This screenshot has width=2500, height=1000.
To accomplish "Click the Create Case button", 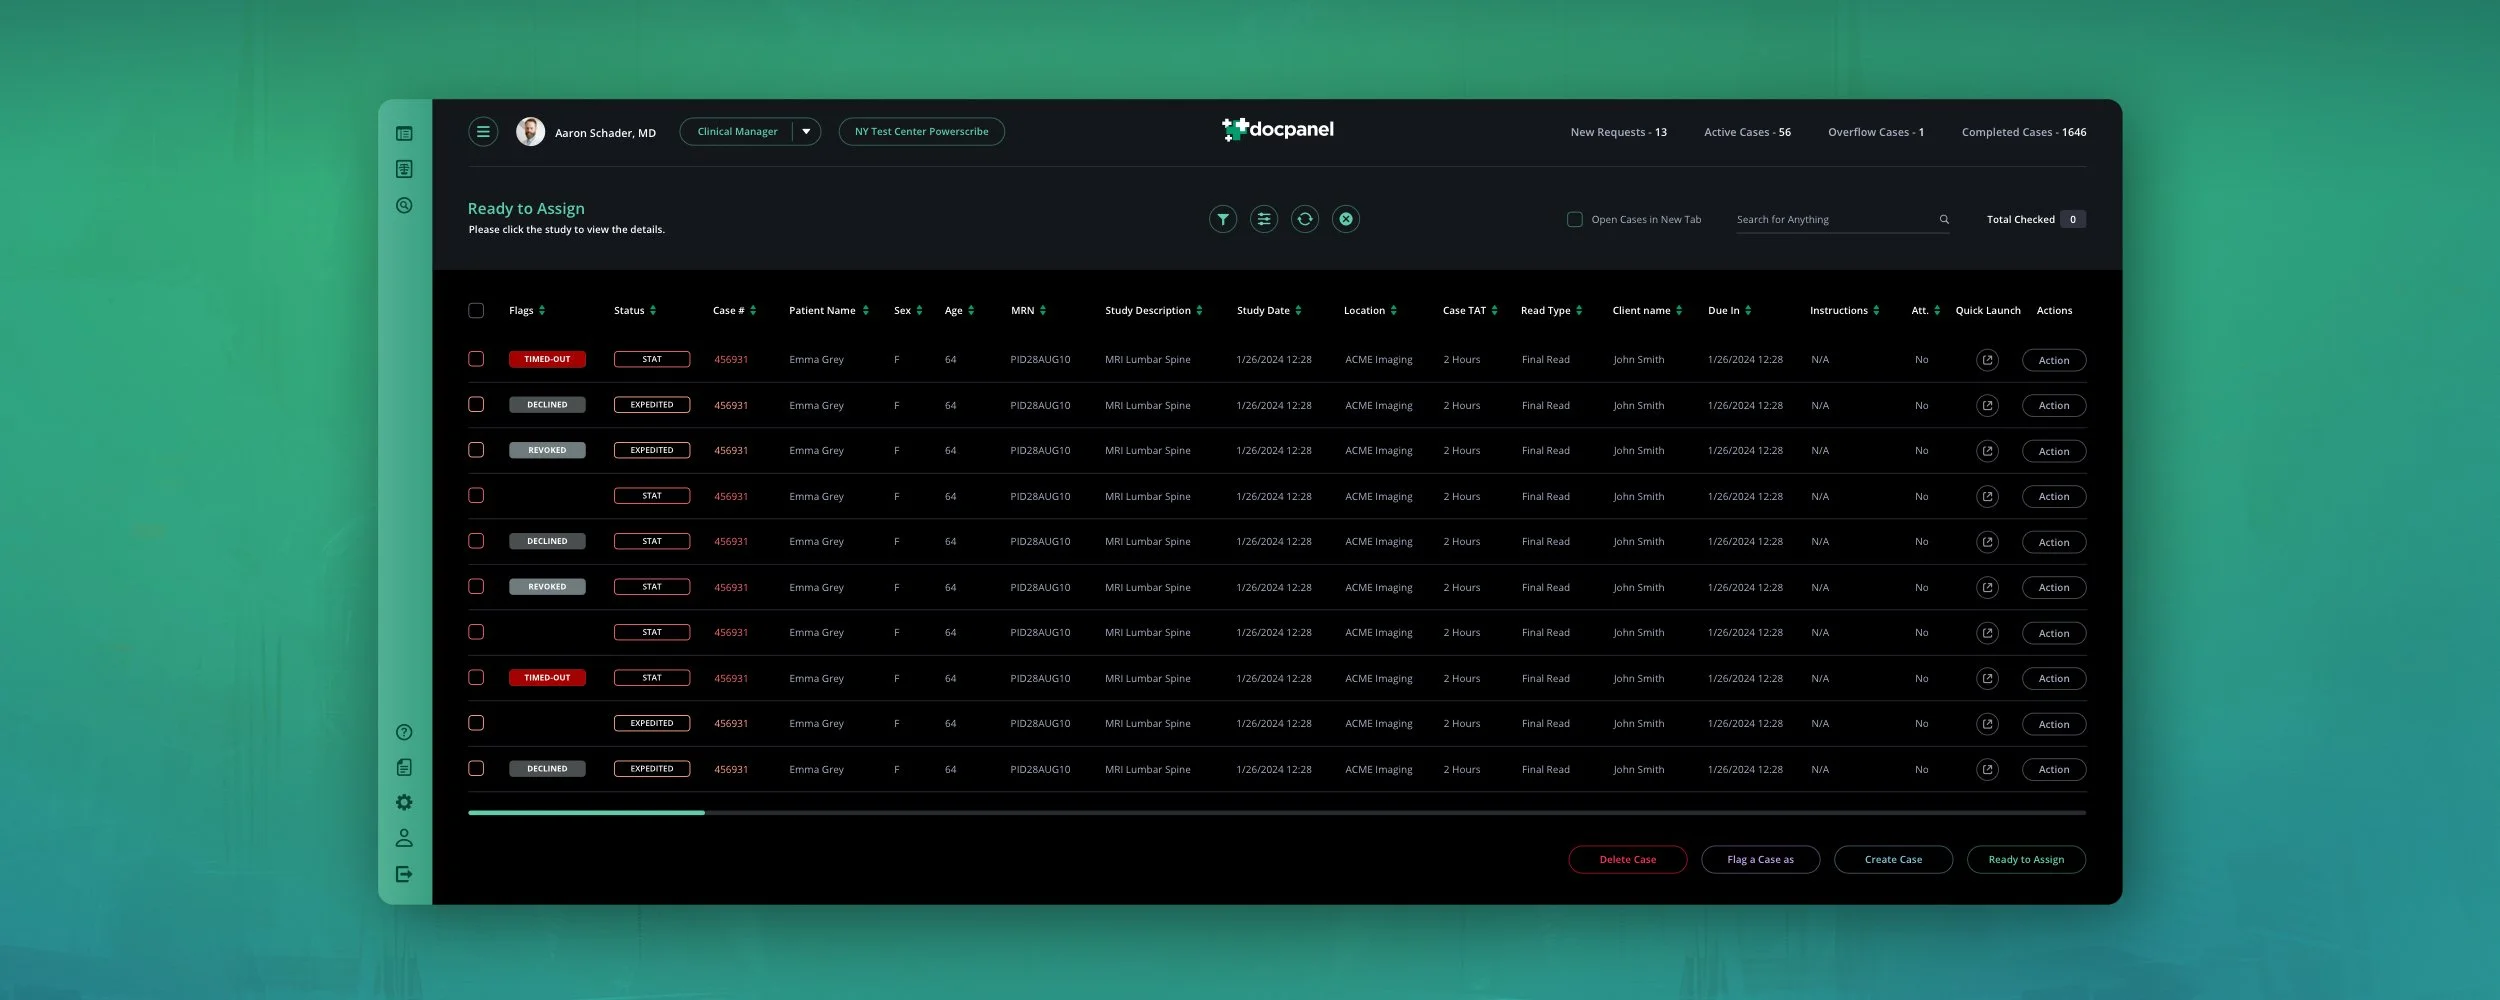I will click(1893, 860).
